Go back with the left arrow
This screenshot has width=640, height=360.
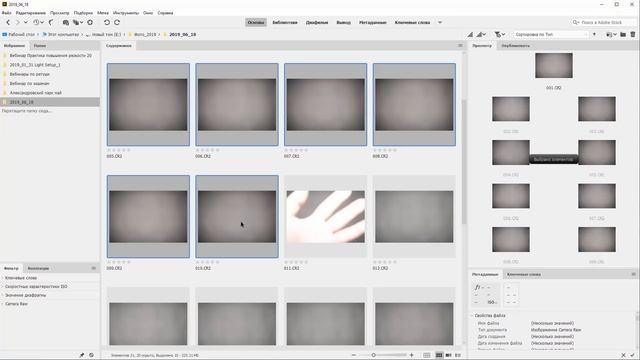click(8, 22)
